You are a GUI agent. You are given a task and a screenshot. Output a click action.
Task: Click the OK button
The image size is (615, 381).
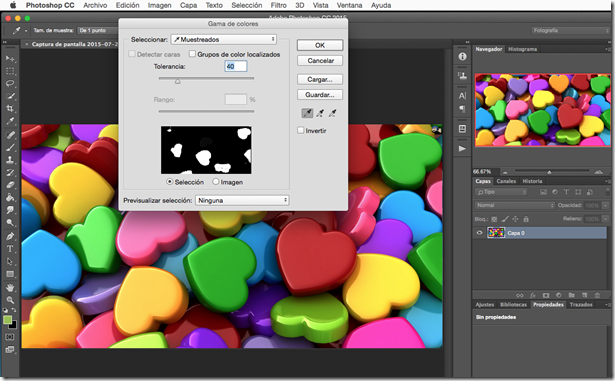(x=320, y=45)
